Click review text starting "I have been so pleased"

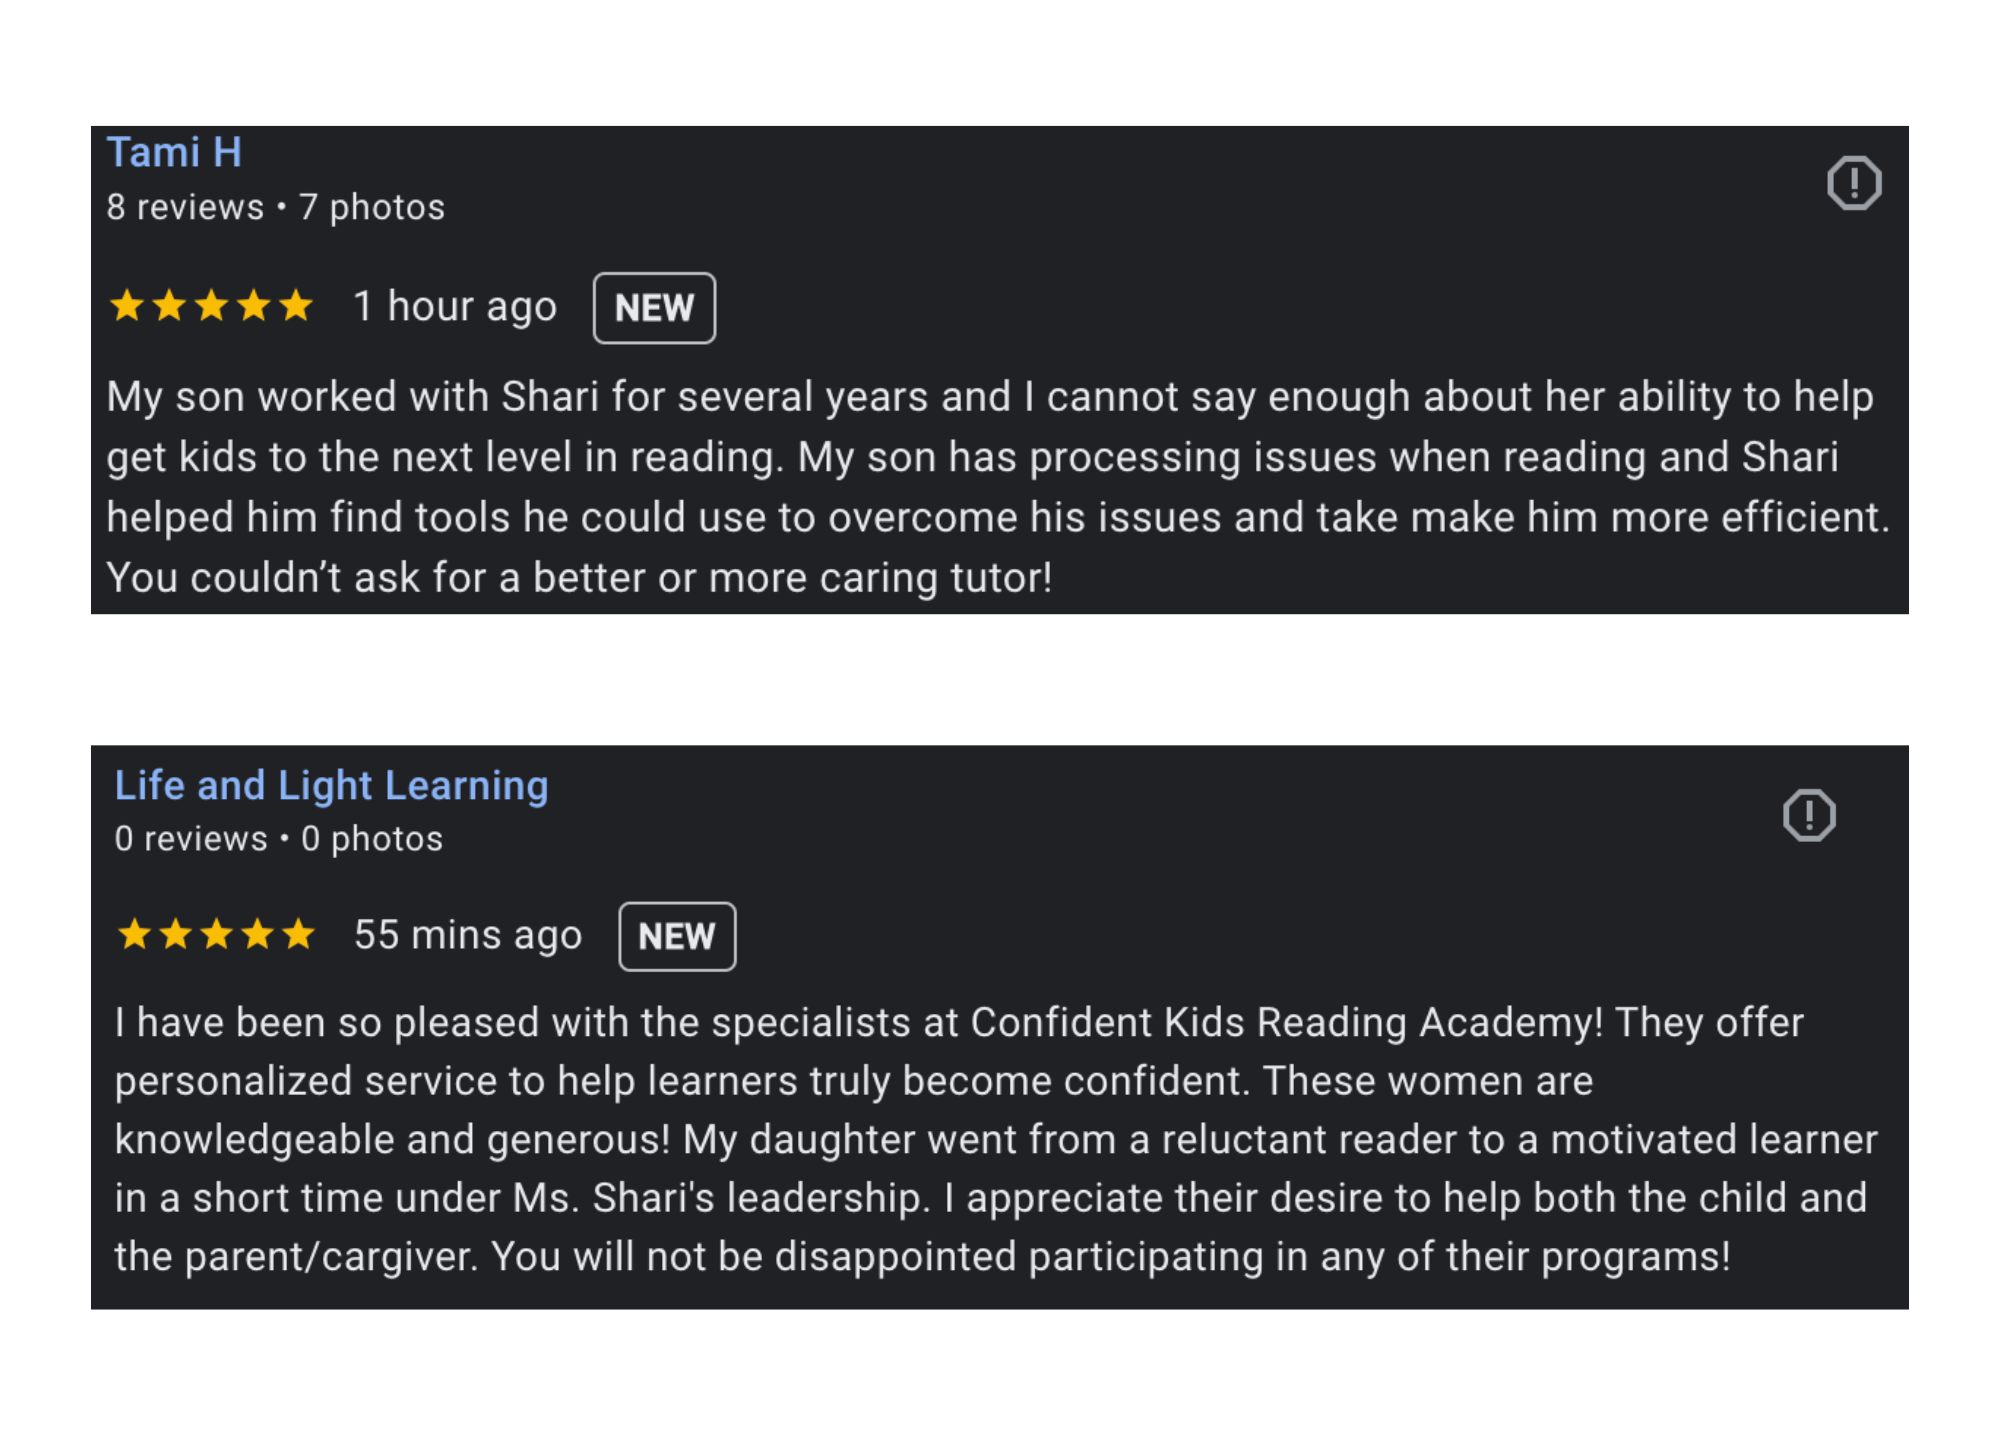996,1139
